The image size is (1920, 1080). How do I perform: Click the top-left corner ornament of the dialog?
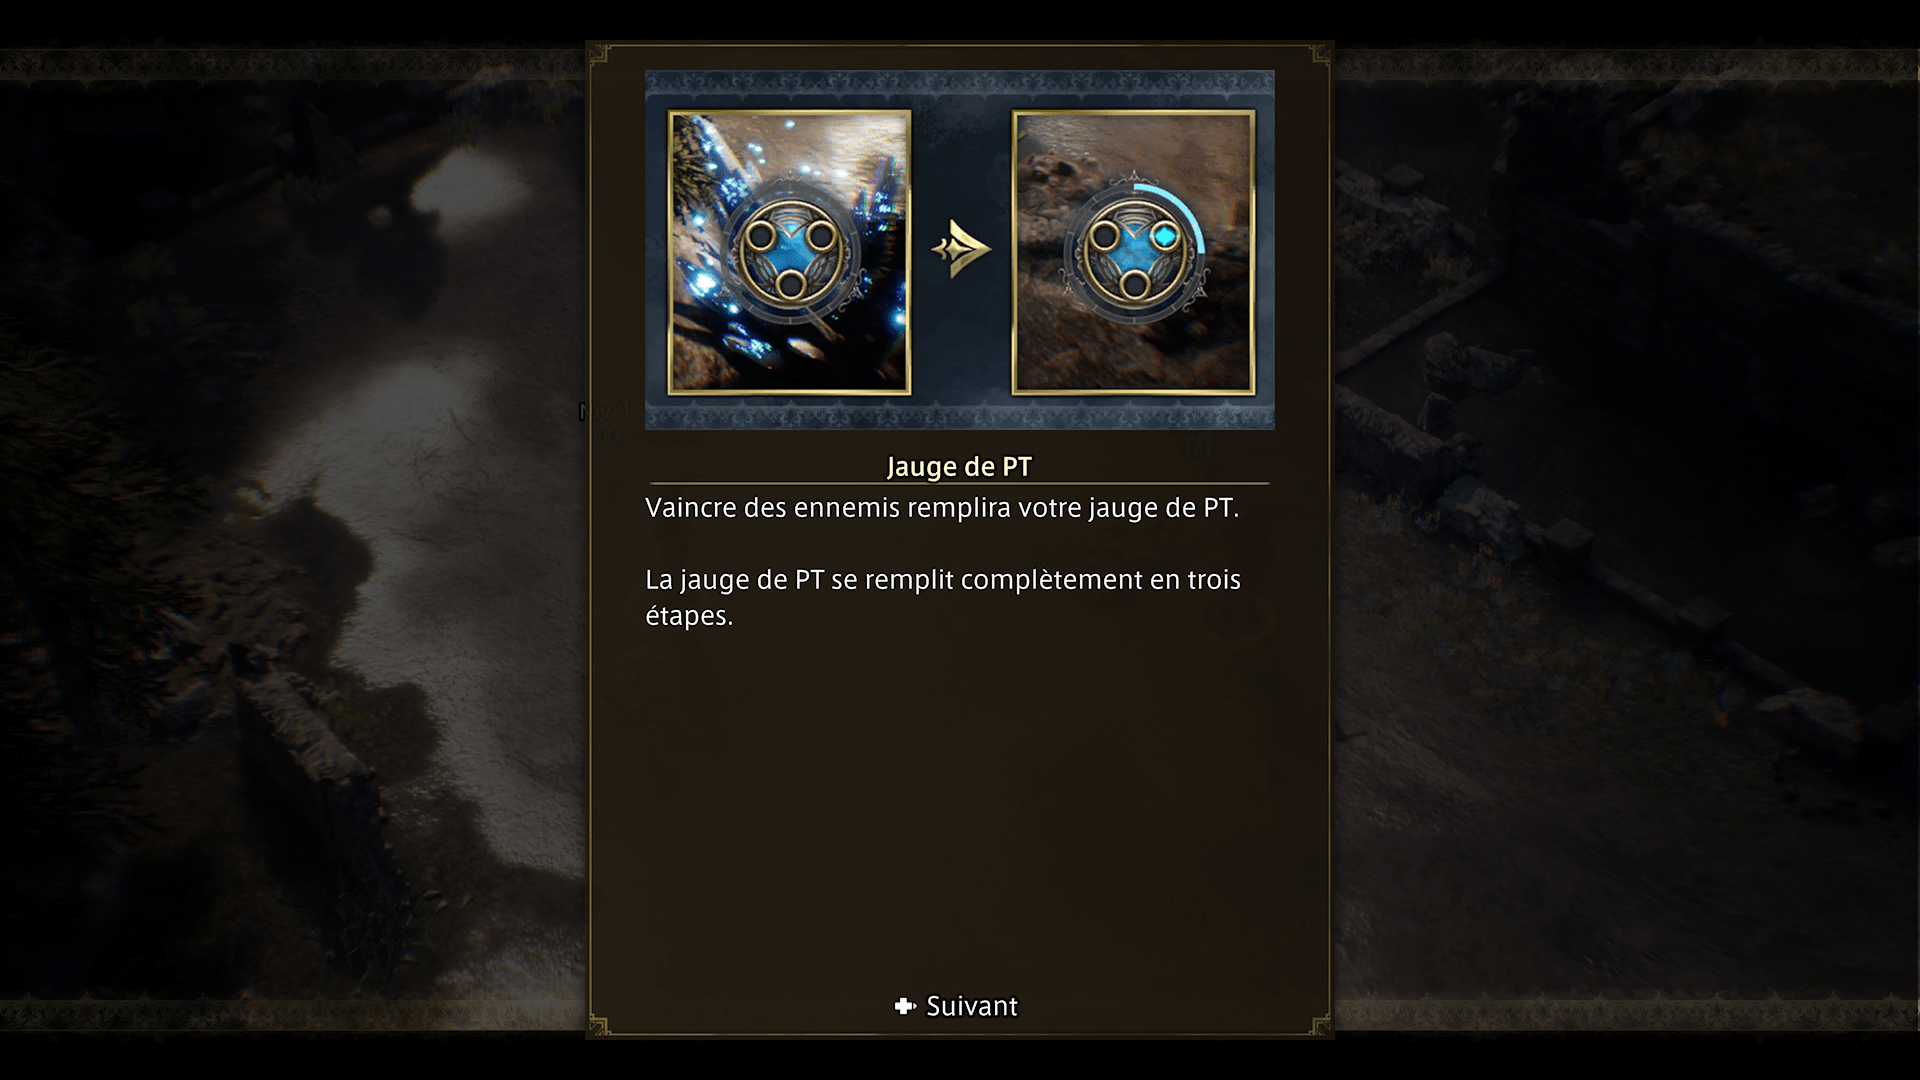pos(600,54)
